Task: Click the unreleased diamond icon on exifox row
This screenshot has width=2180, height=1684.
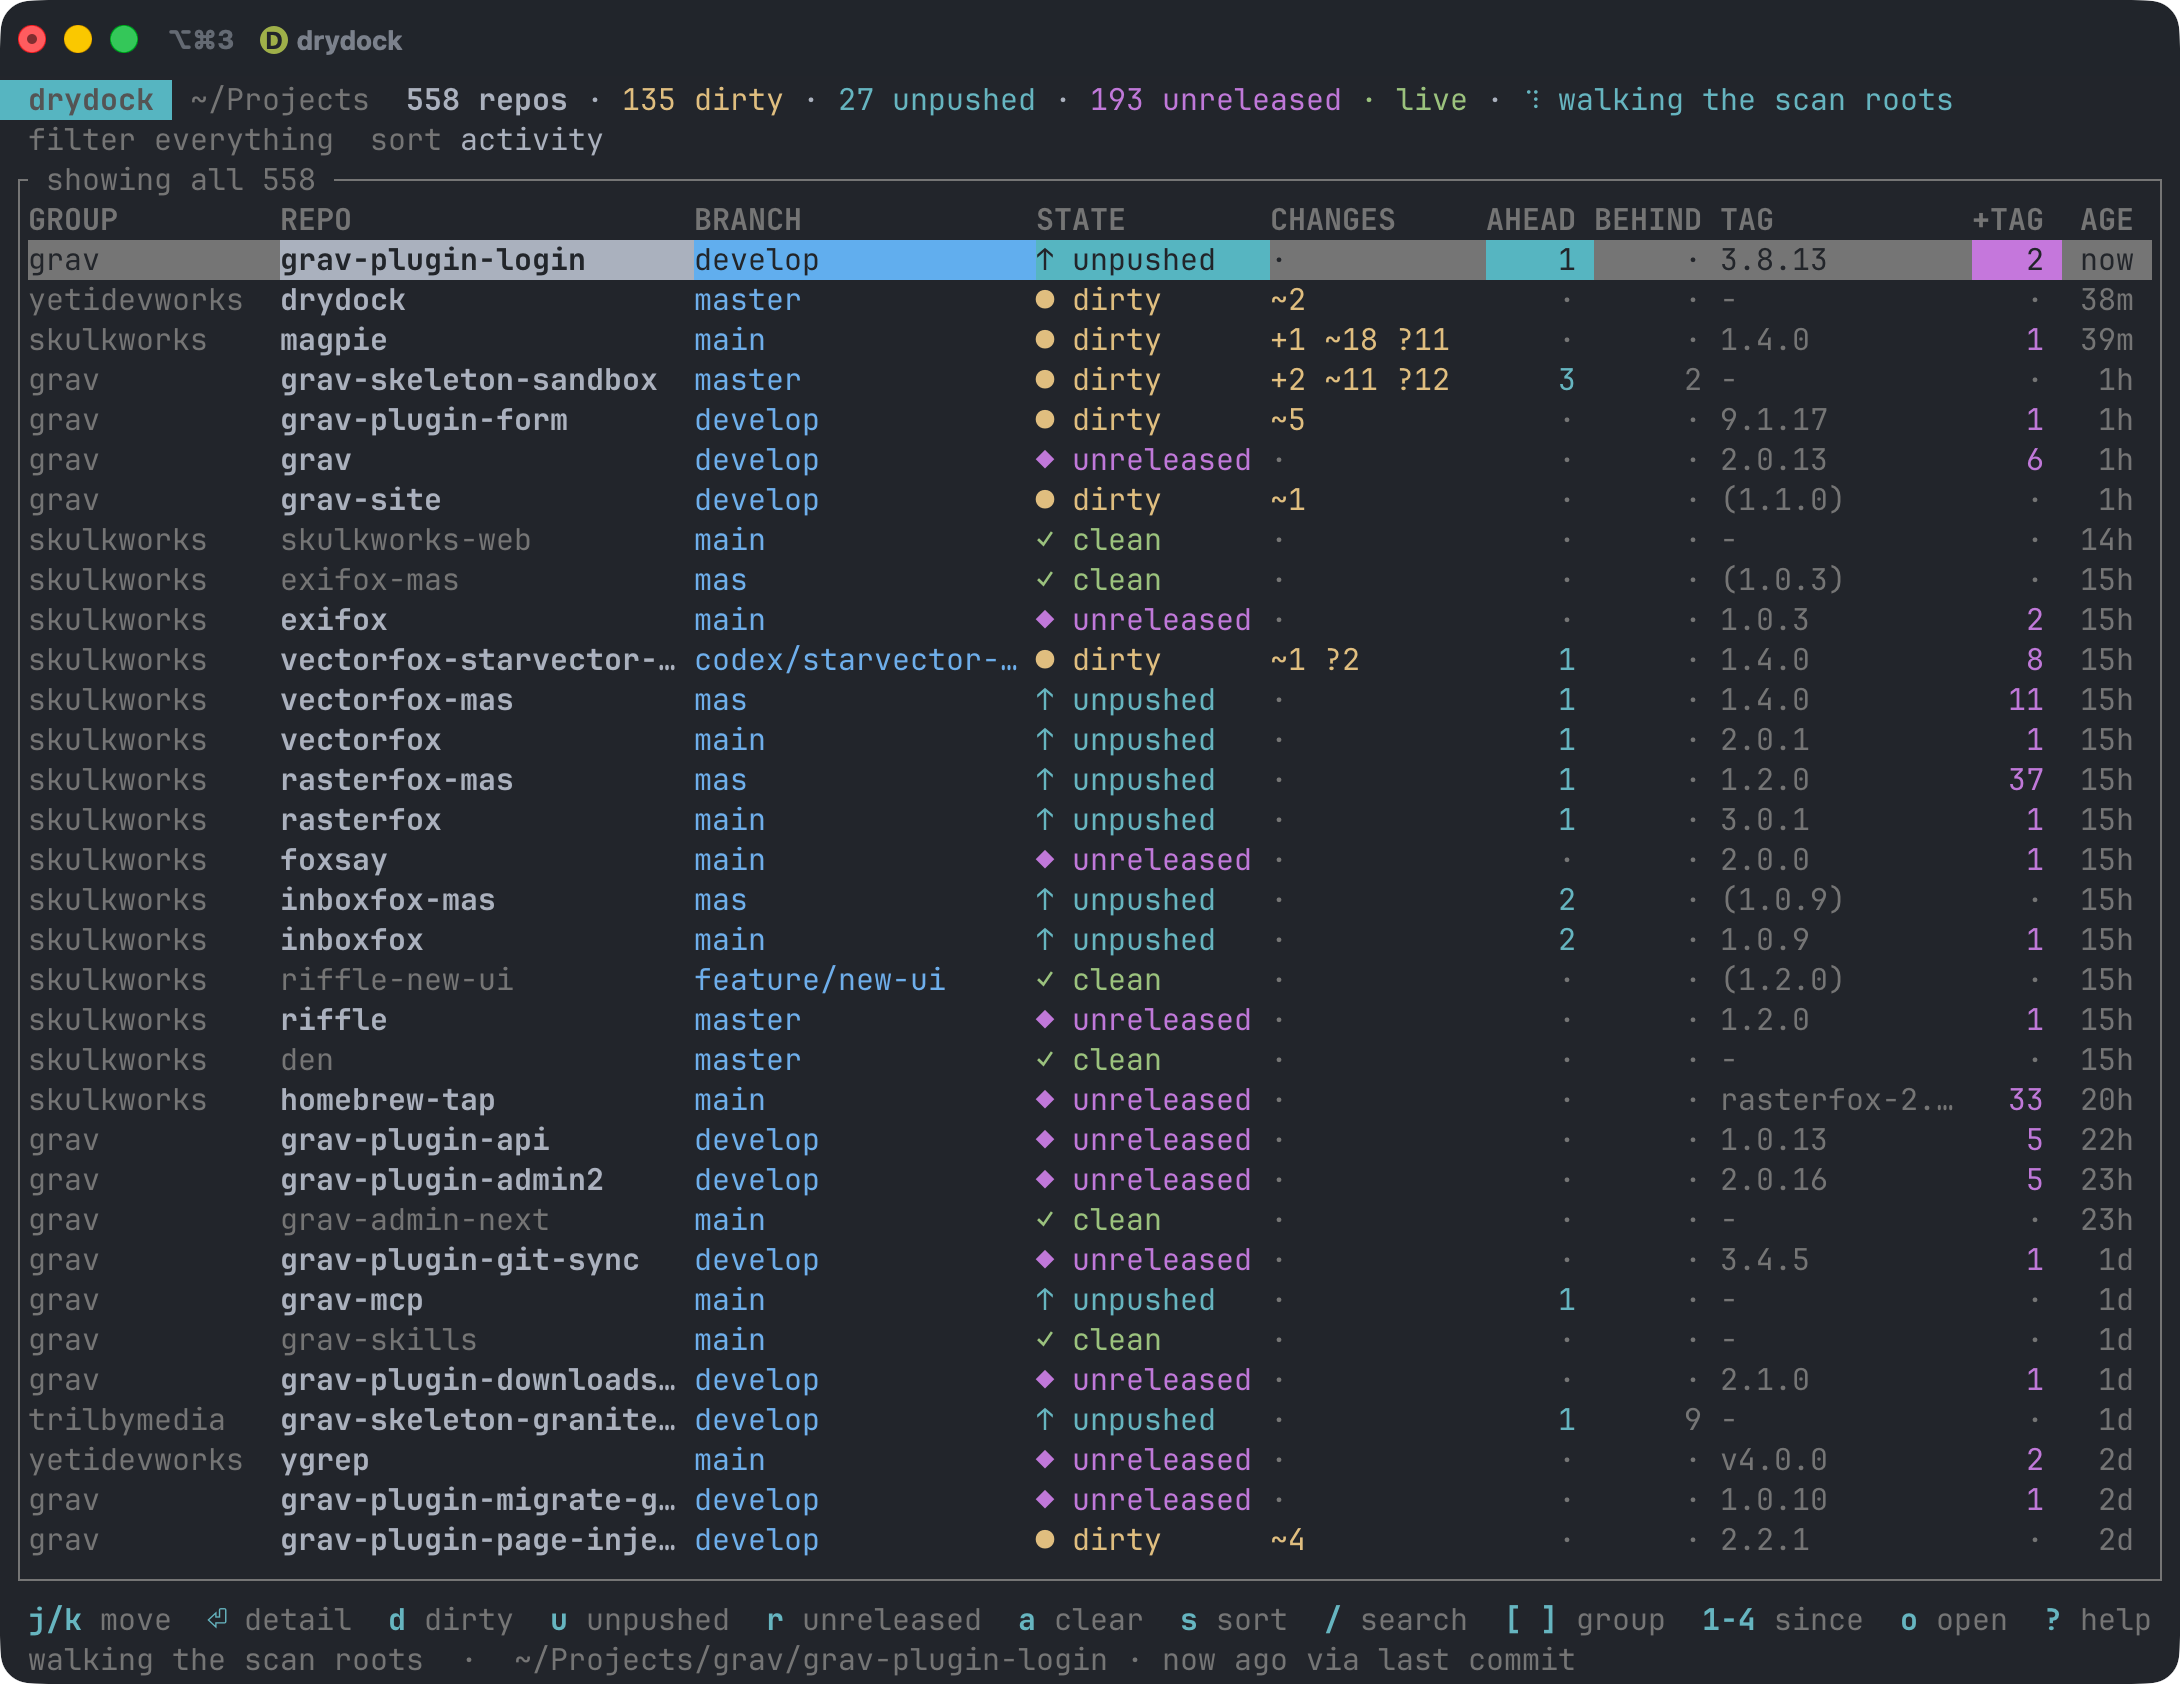Action: [1045, 620]
